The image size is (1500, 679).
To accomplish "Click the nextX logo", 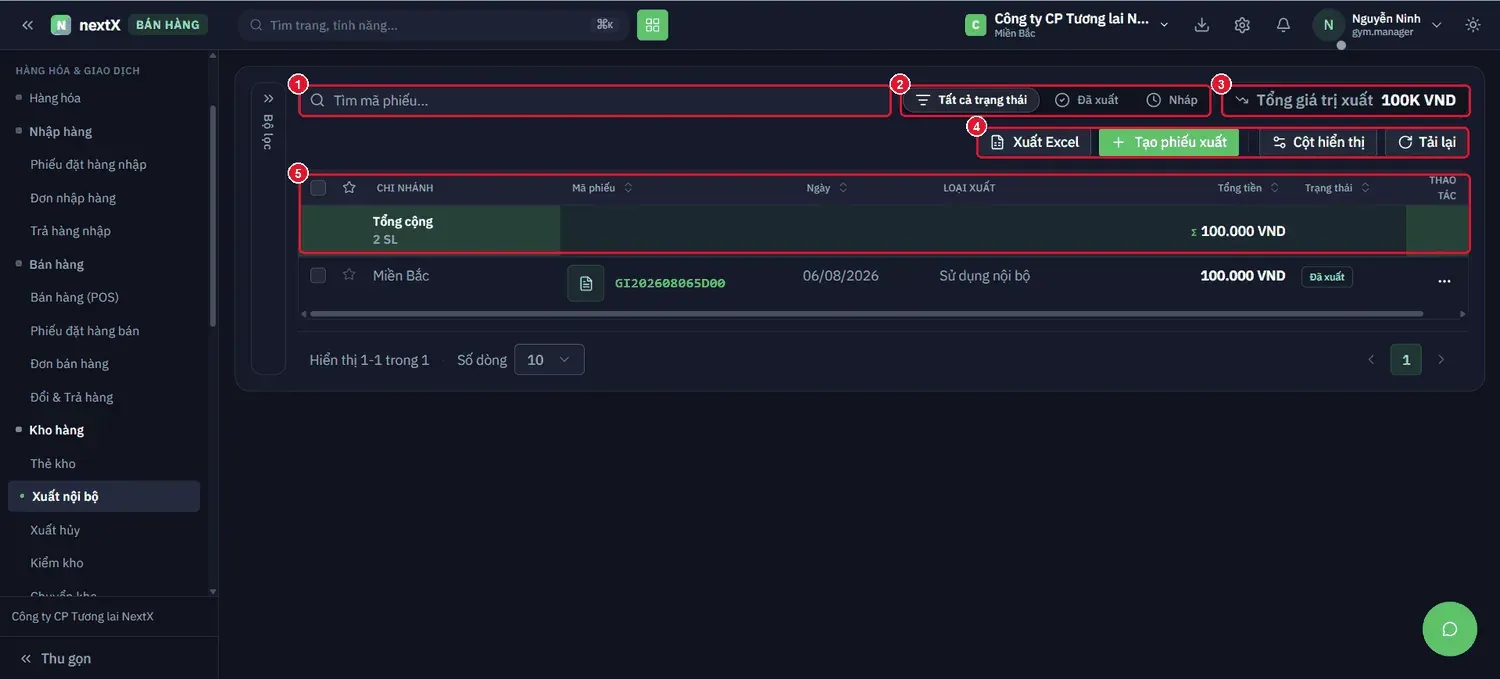I will [86, 25].
